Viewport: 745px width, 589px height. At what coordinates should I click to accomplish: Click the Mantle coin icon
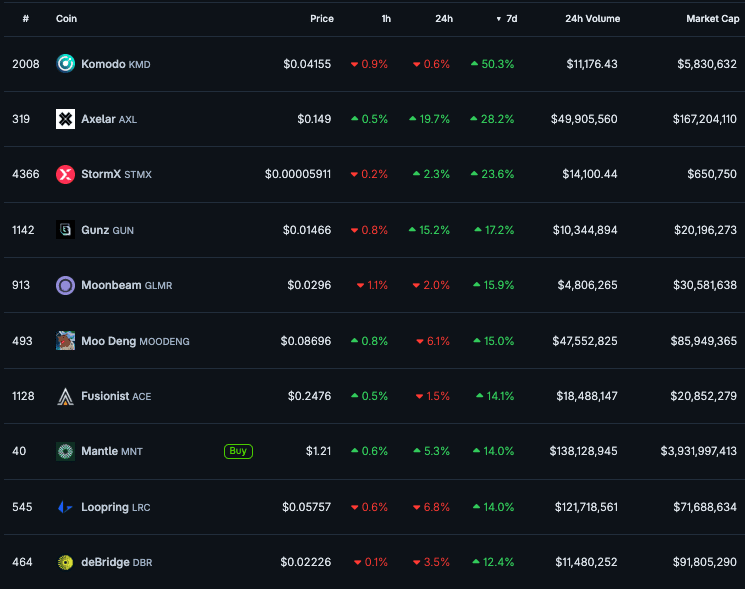click(x=65, y=451)
